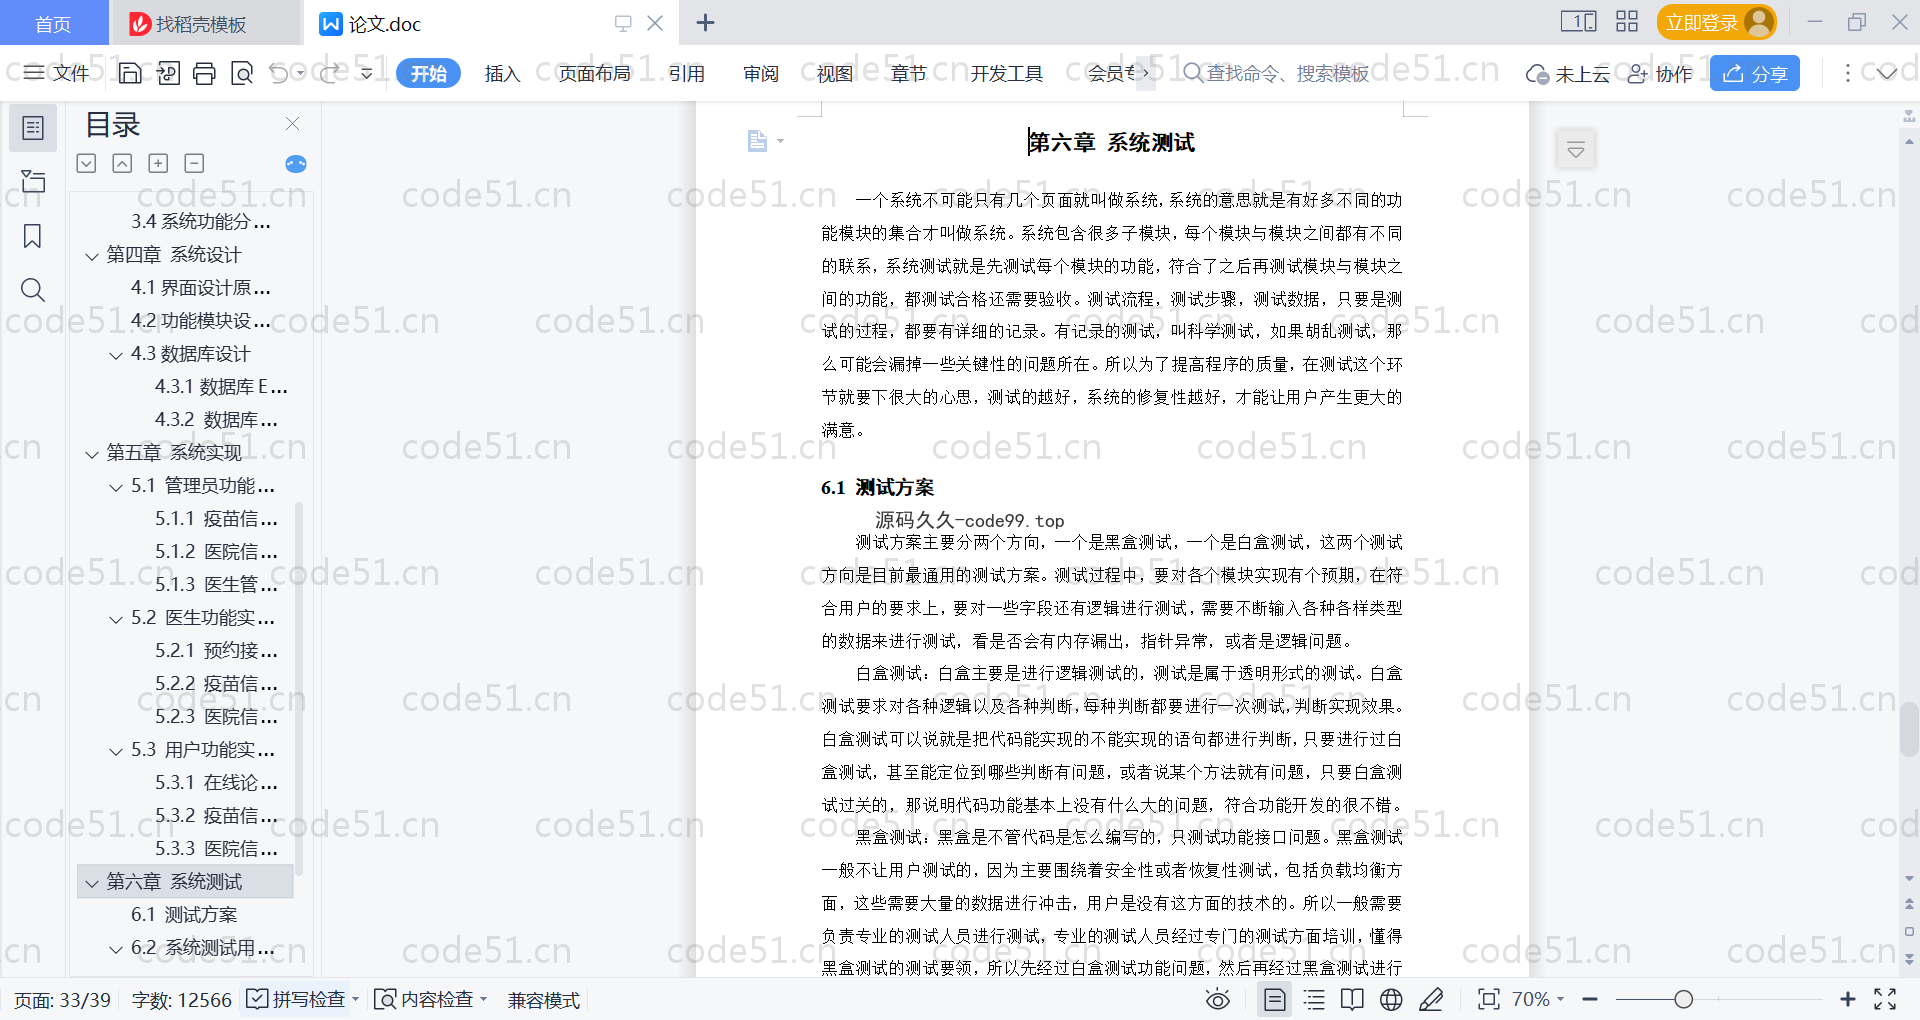The height and width of the screenshot is (1020, 1920).
Task: Collapse 5.2 医生功能实 node
Action: coord(116,619)
